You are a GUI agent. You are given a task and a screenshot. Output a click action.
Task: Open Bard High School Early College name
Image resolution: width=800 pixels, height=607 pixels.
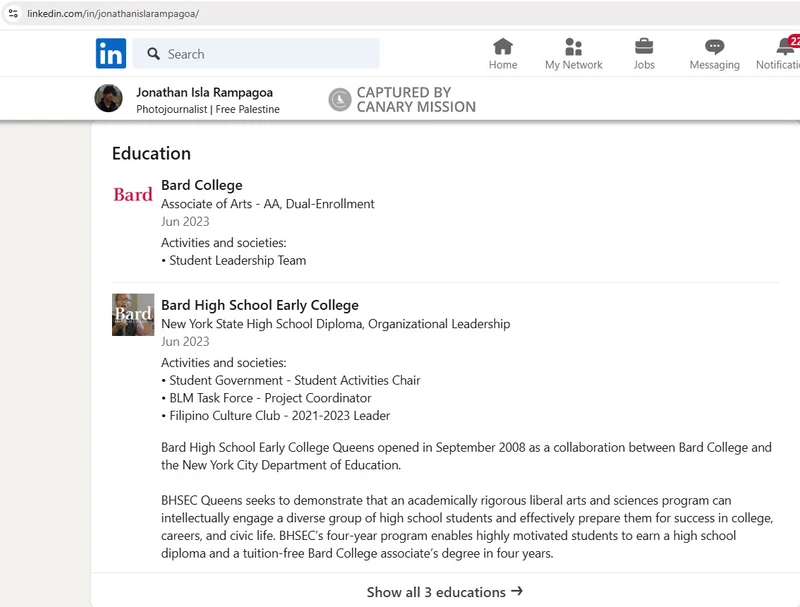click(x=260, y=305)
